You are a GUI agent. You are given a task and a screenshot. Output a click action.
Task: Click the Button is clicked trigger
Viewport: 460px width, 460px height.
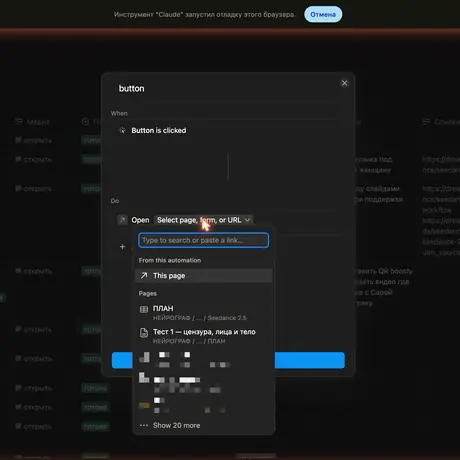click(x=159, y=130)
